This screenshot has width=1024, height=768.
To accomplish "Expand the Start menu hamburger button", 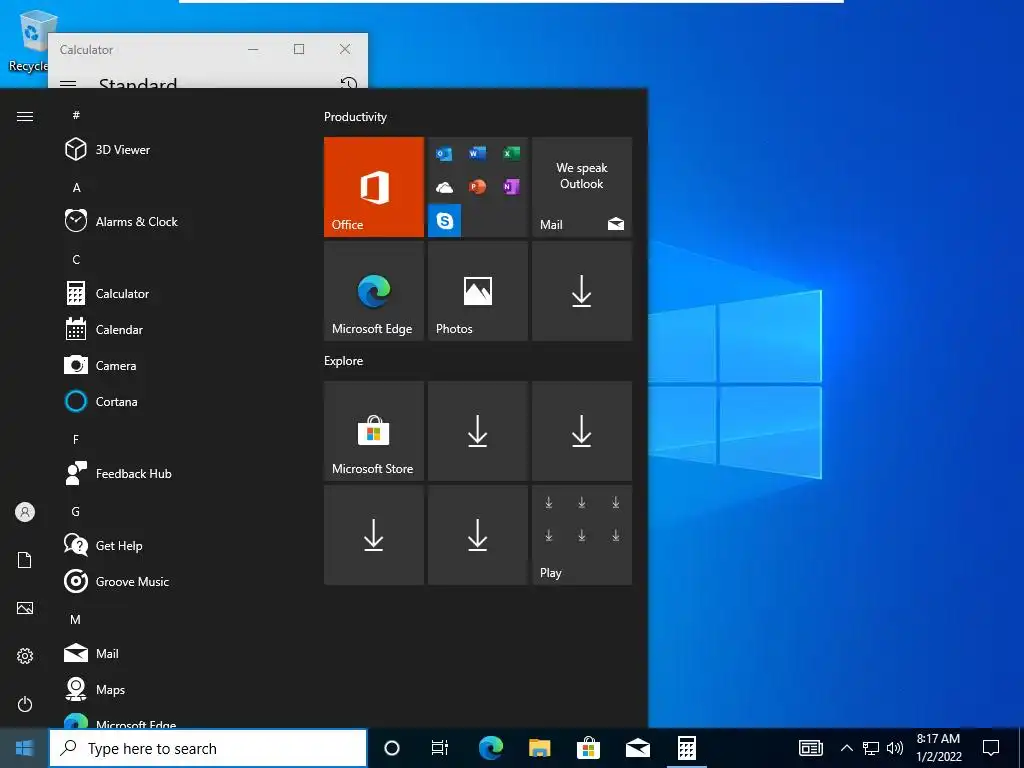I will pos(25,116).
